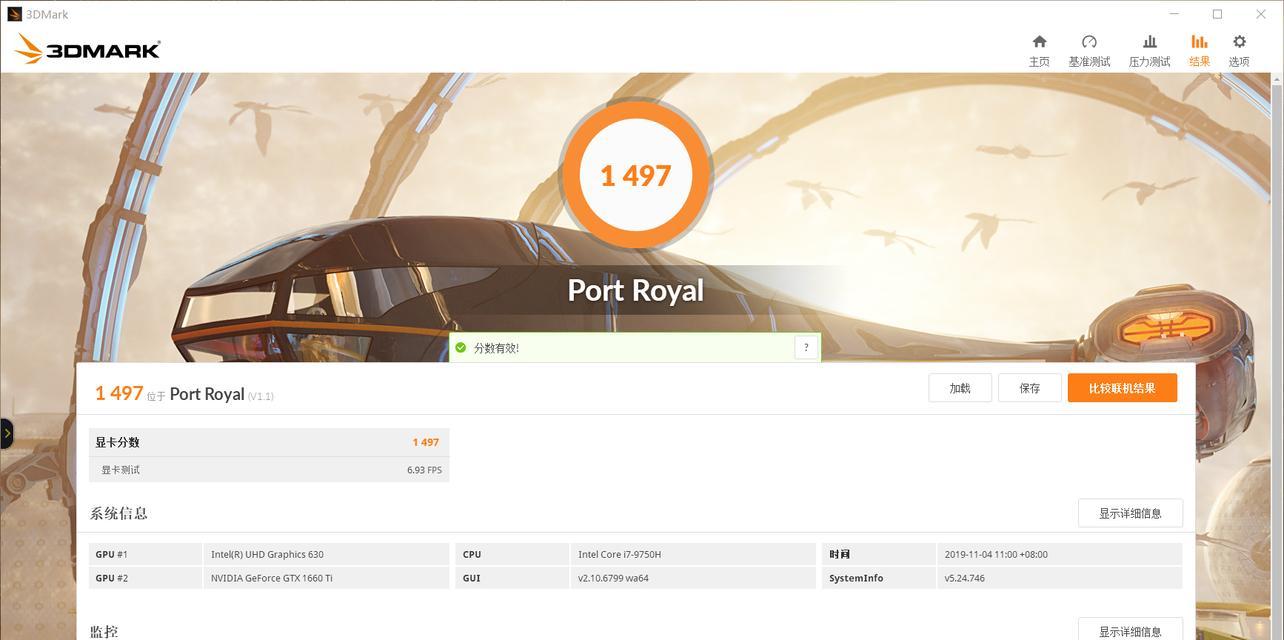Screen dimensions: 1284x640
Task: Show detailed info for 监控 section
Action: point(1130,630)
